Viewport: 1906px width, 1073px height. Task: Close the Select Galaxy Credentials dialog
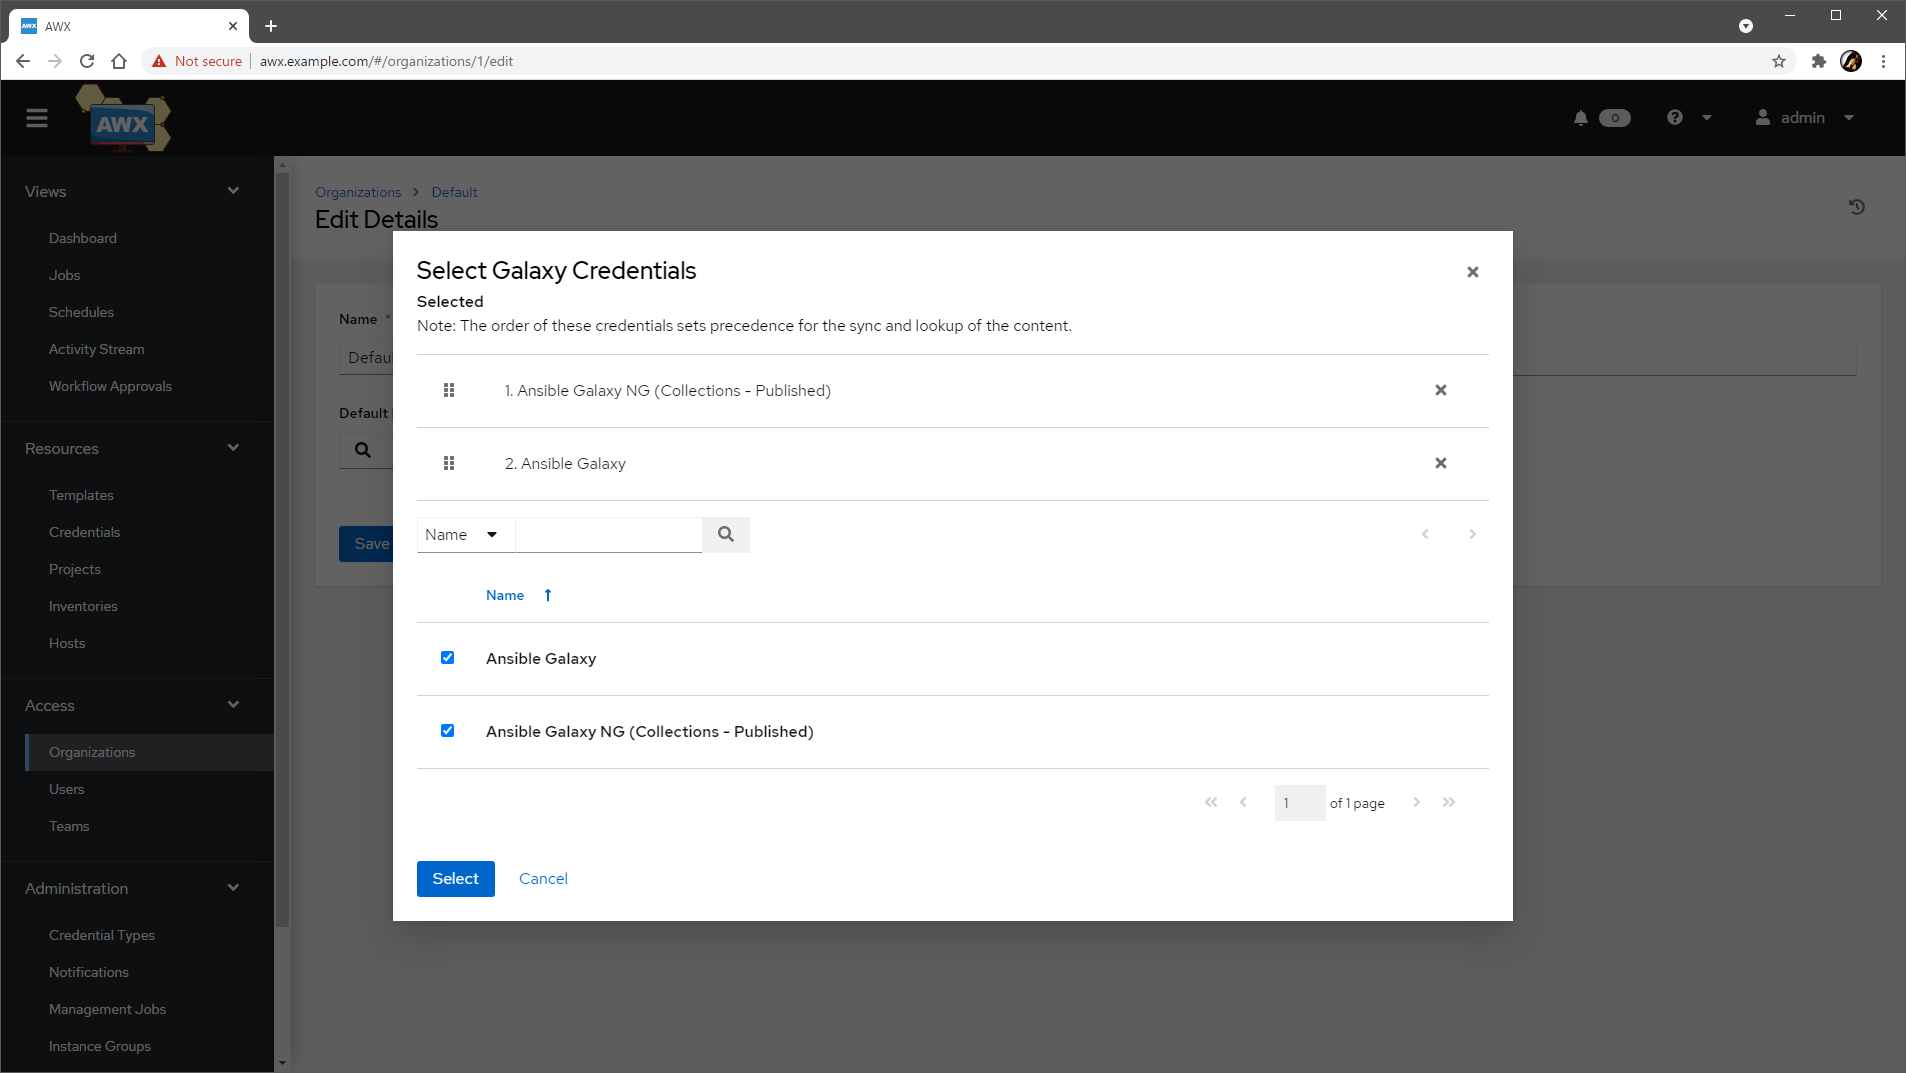[x=1472, y=272]
